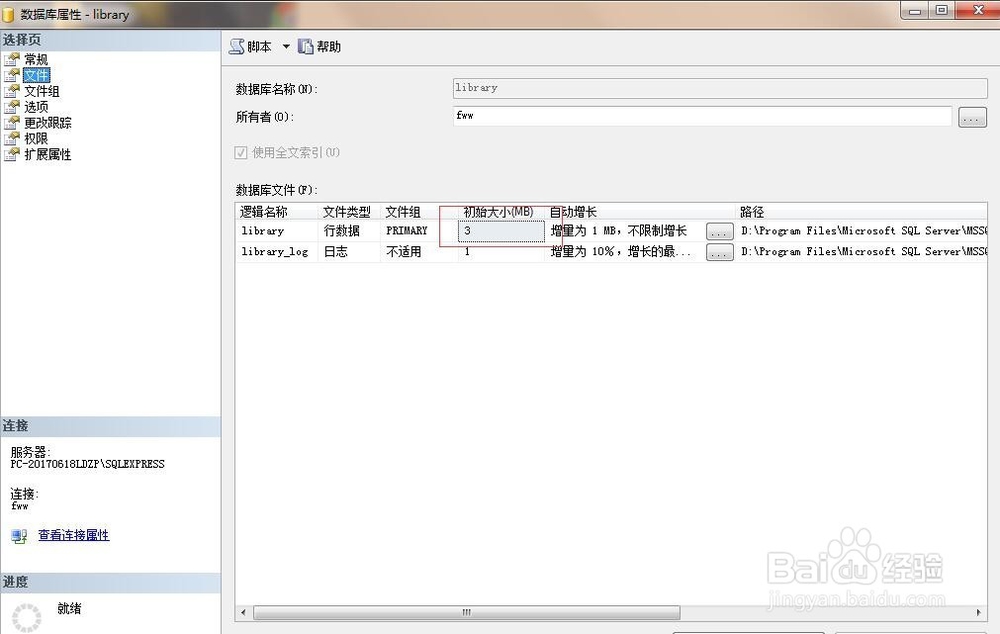Select the library logical name cell
This screenshot has width=1000, height=634.
pos(276,231)
